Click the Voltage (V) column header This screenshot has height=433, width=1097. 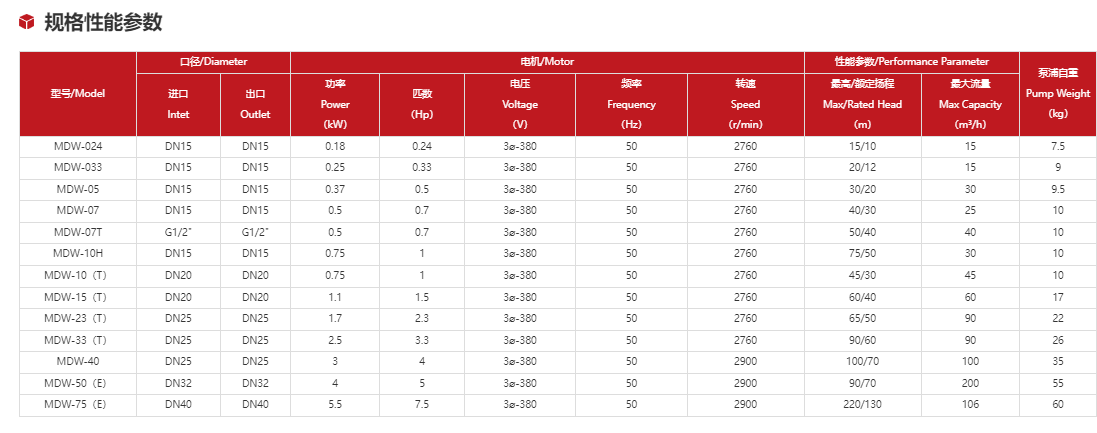[520, 104]
